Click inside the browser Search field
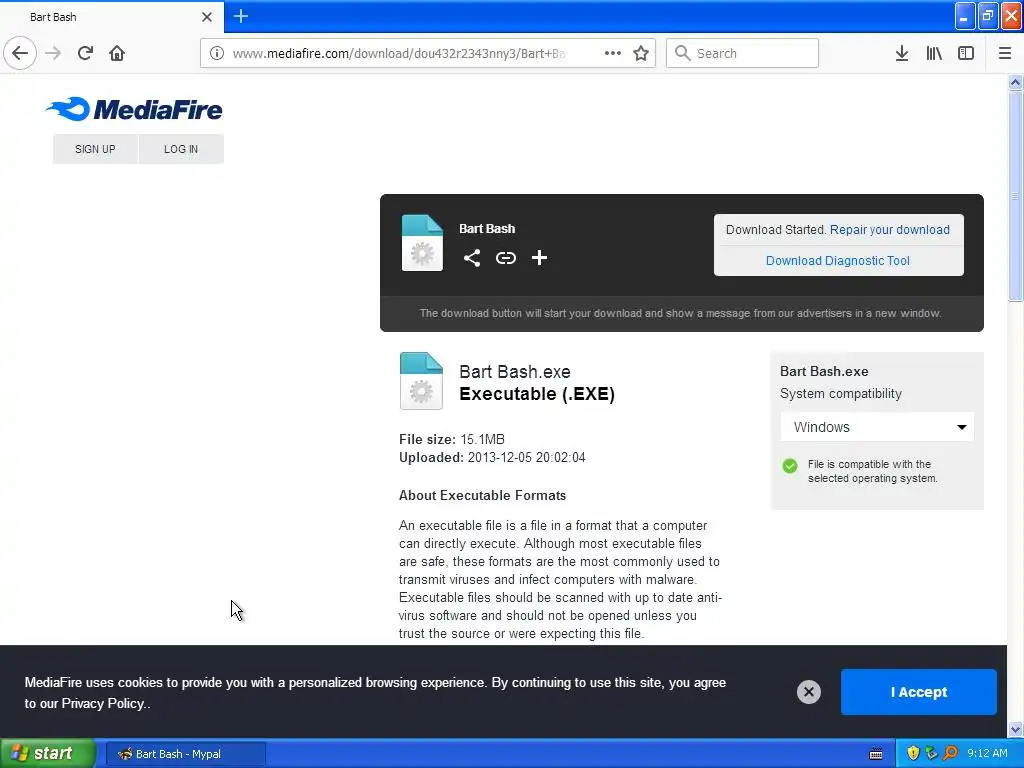Viewport: 1024px width, 768px height. click(x=742, y=53)
